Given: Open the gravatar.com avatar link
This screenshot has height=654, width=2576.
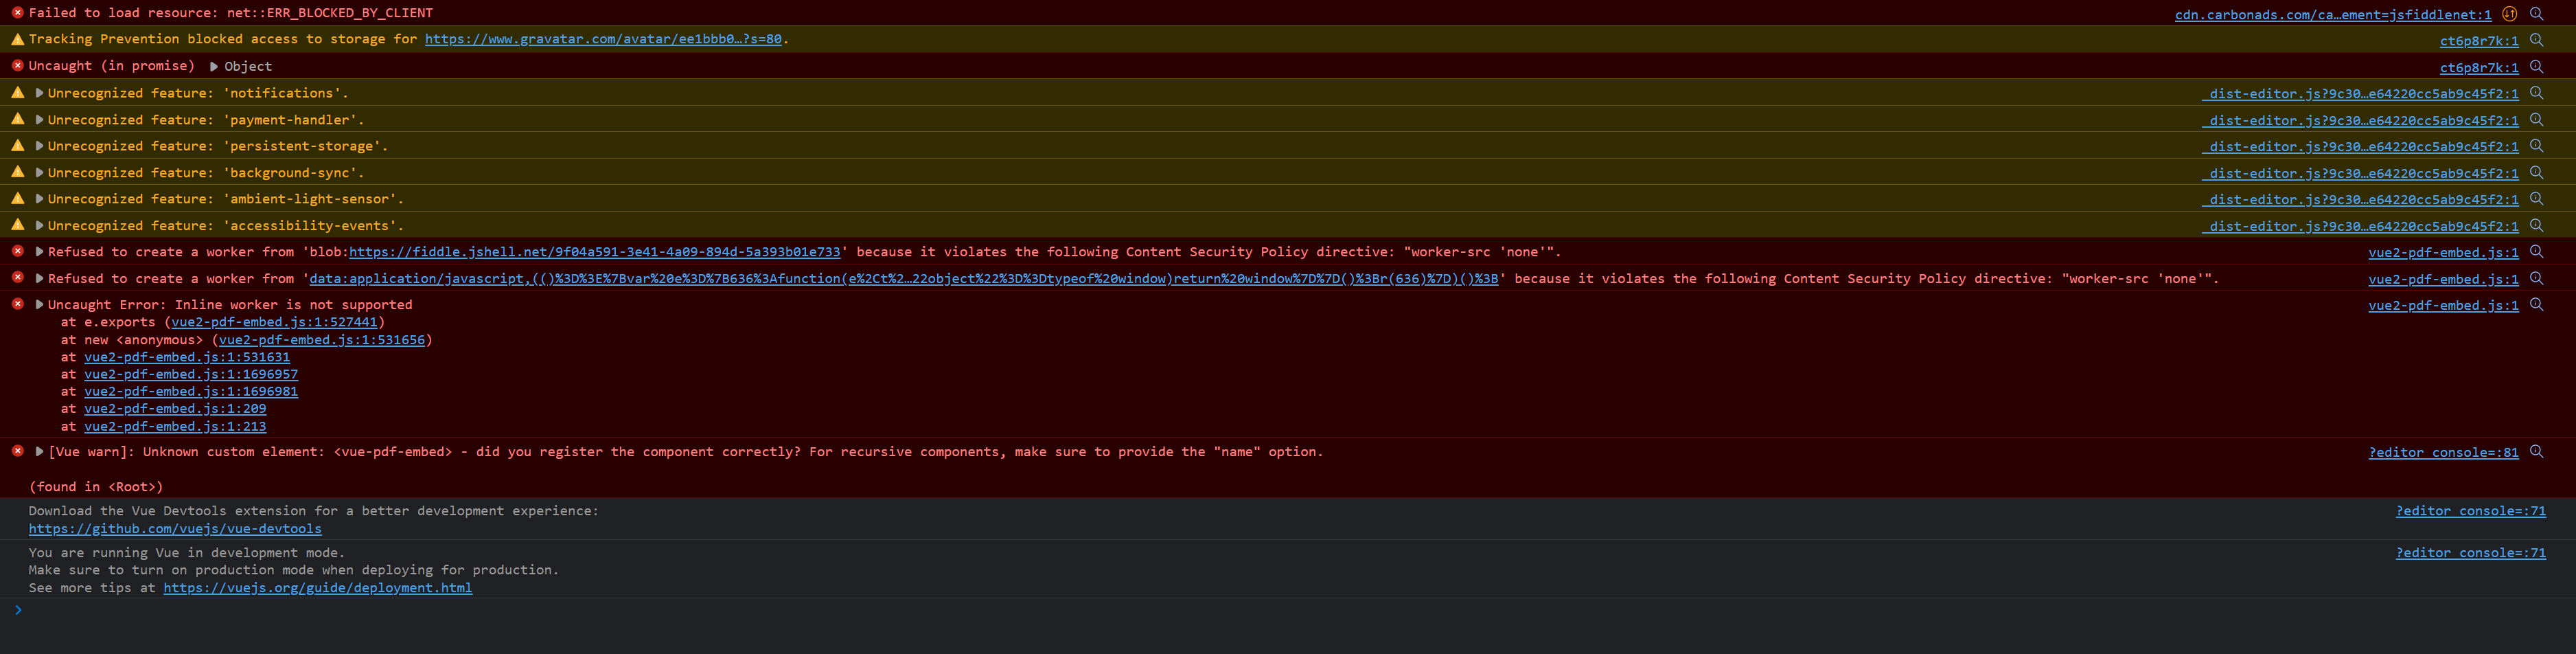Looking at the screenshot, I should point(603,39).
